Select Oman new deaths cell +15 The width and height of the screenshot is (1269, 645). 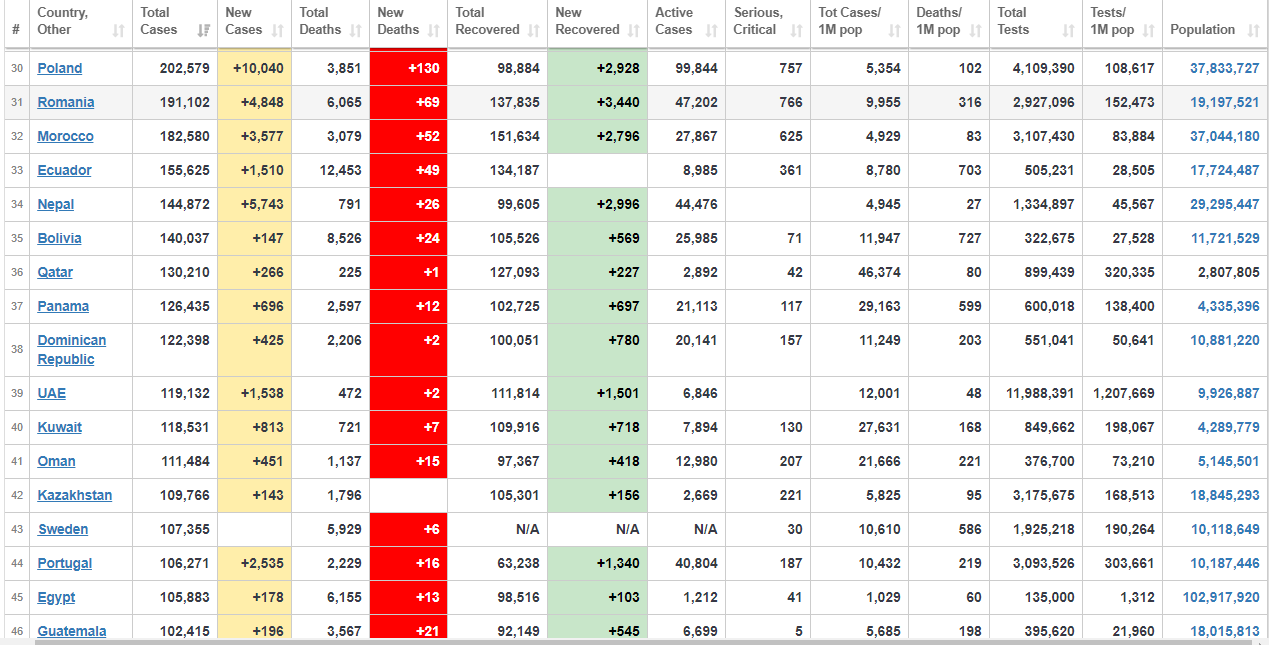(x=408, y=461)
